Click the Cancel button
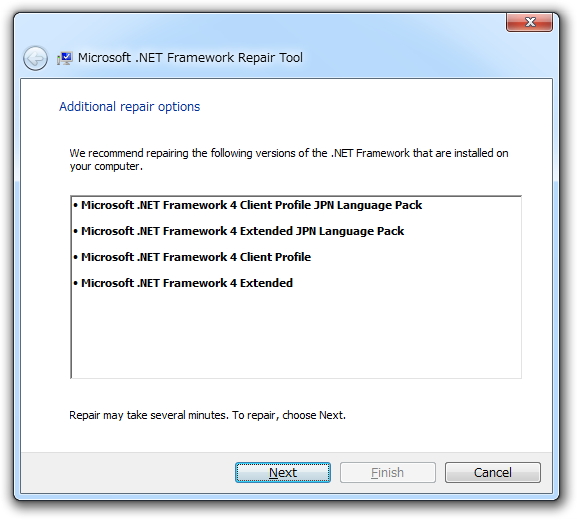 point(493,472)
